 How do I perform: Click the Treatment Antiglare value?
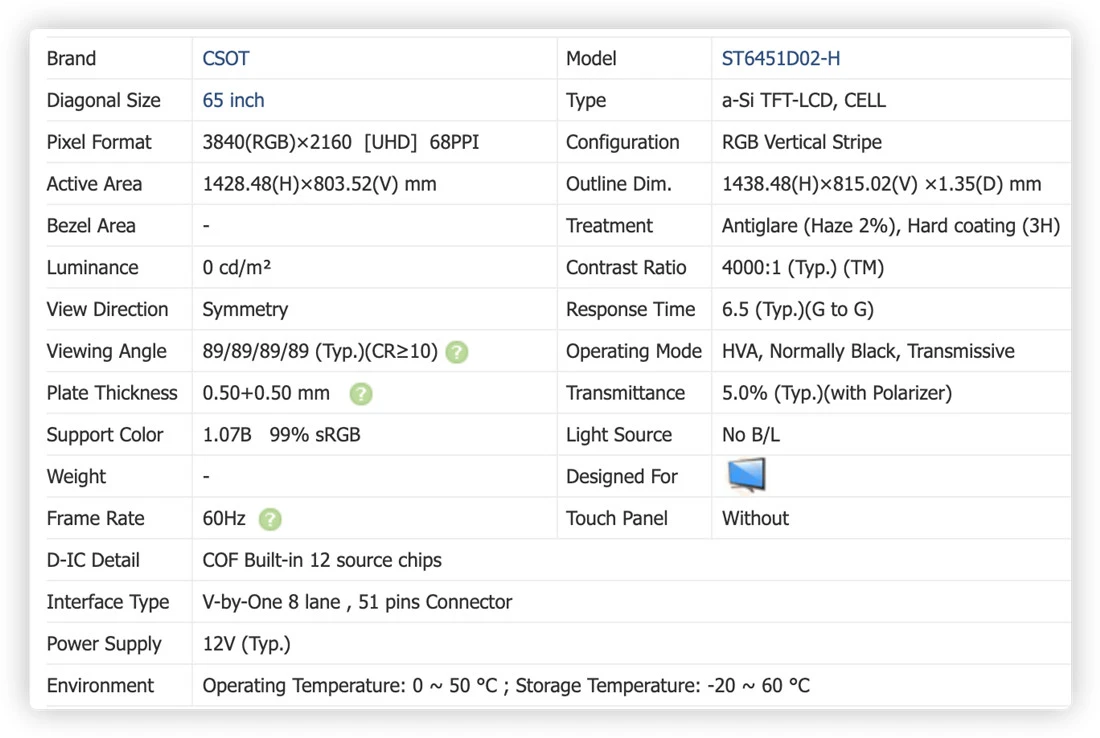tap(890, 226)
